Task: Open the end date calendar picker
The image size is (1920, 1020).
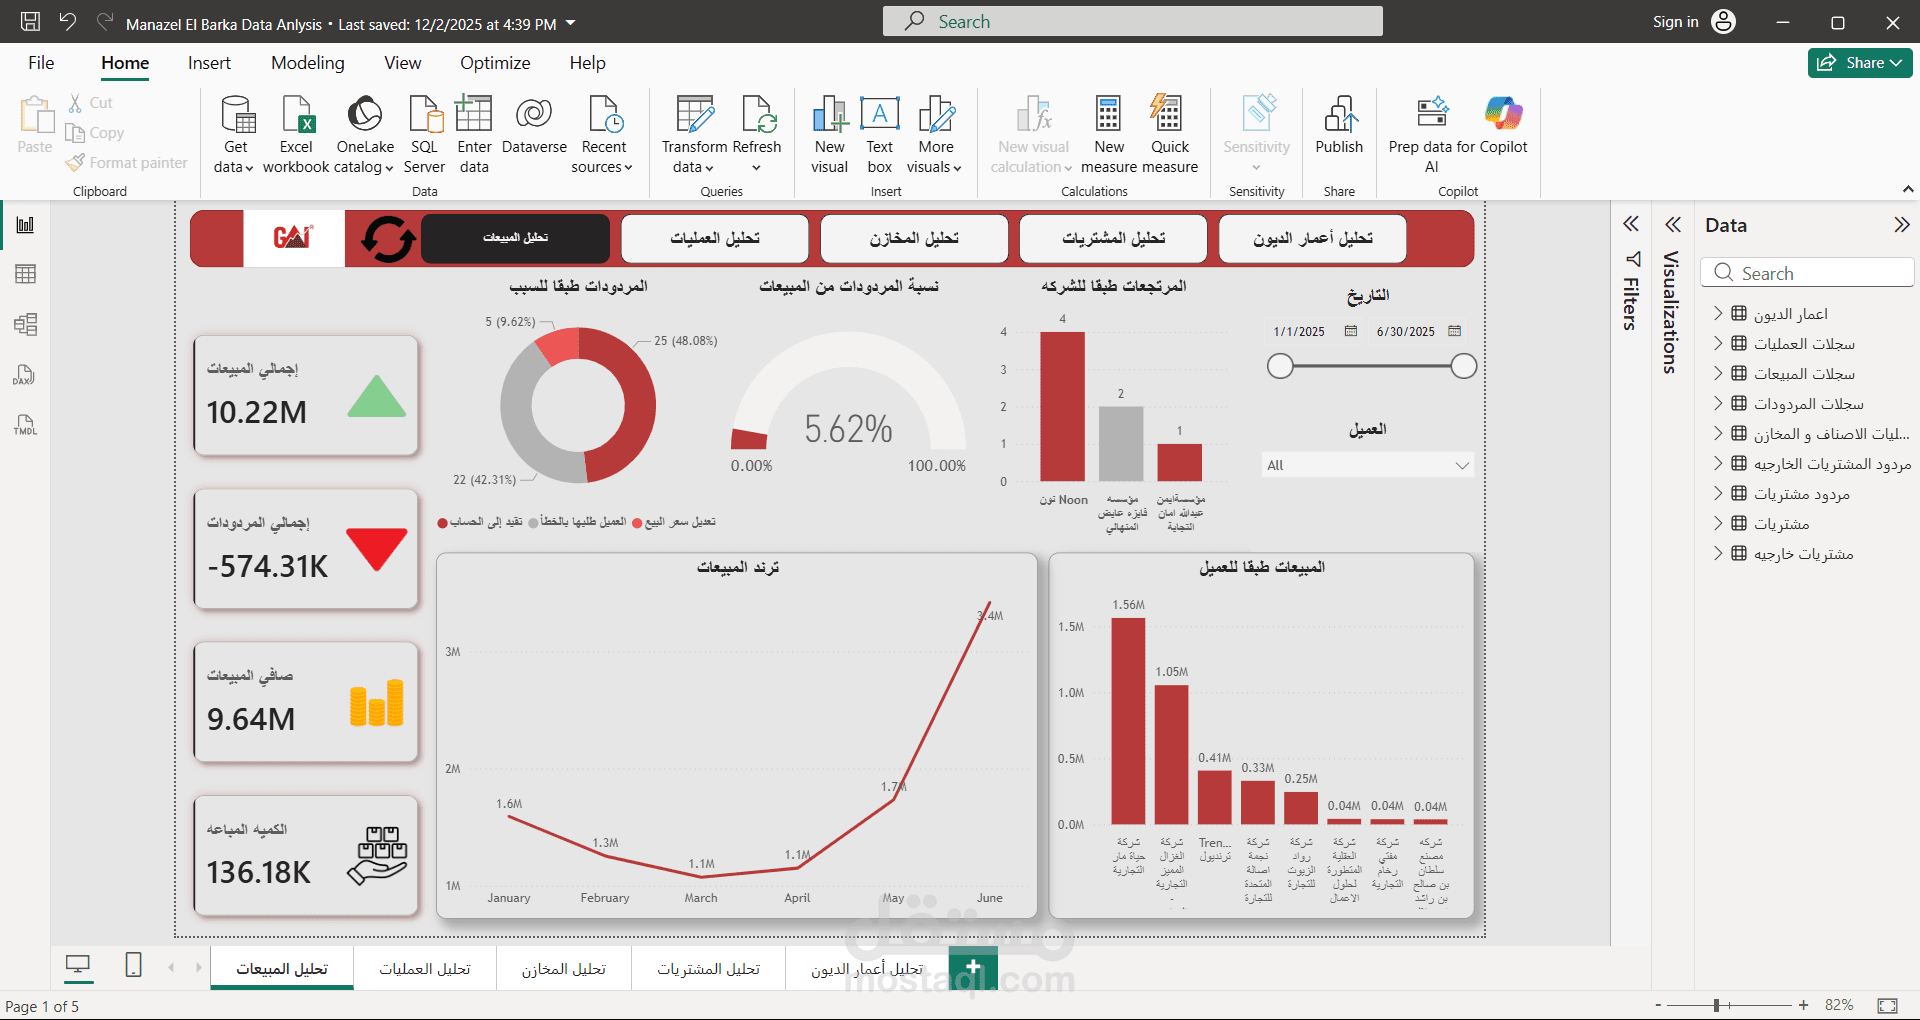Action: tap(1455, 331)
